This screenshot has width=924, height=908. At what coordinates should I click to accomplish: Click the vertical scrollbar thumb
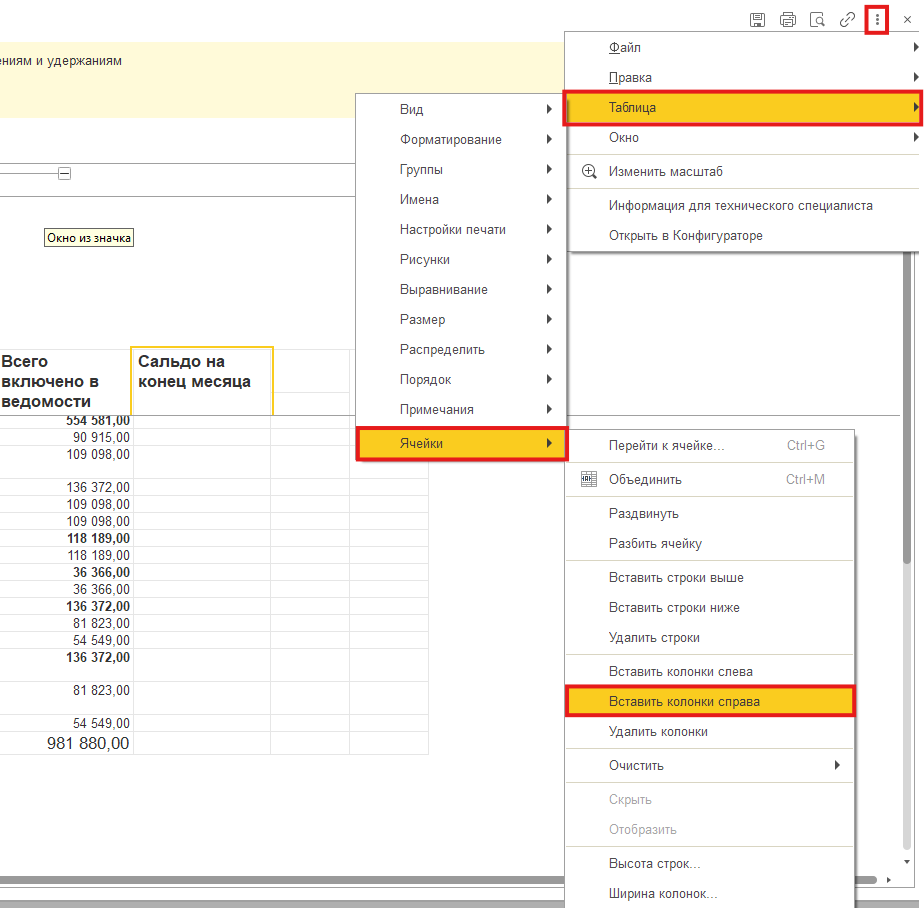click(x=907, y=407)
